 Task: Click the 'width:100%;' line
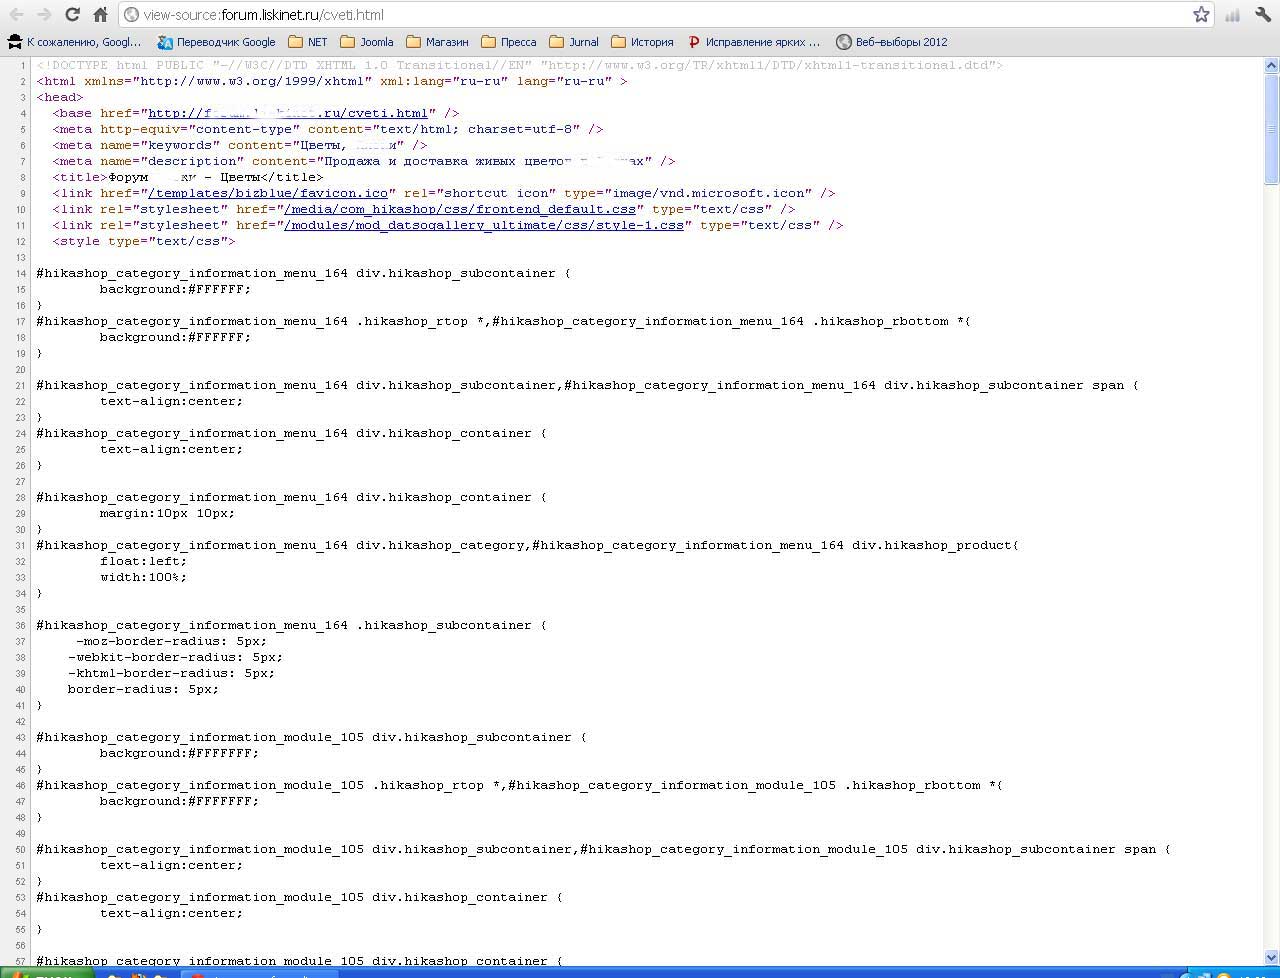click(x=143, y=577)
